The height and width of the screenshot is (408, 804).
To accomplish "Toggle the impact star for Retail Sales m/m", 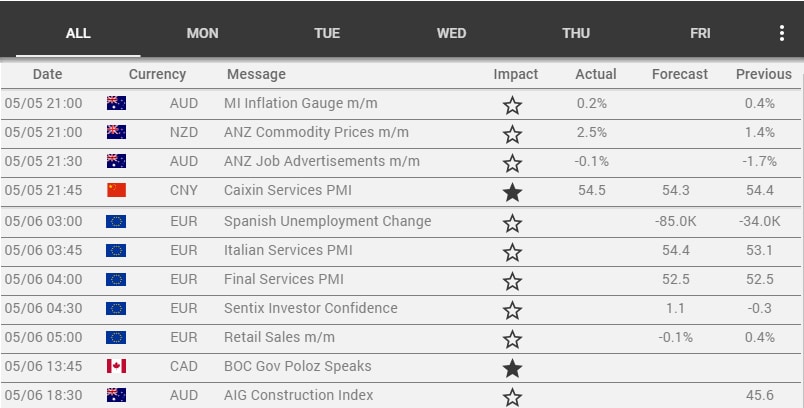I will tap(512, 339).
